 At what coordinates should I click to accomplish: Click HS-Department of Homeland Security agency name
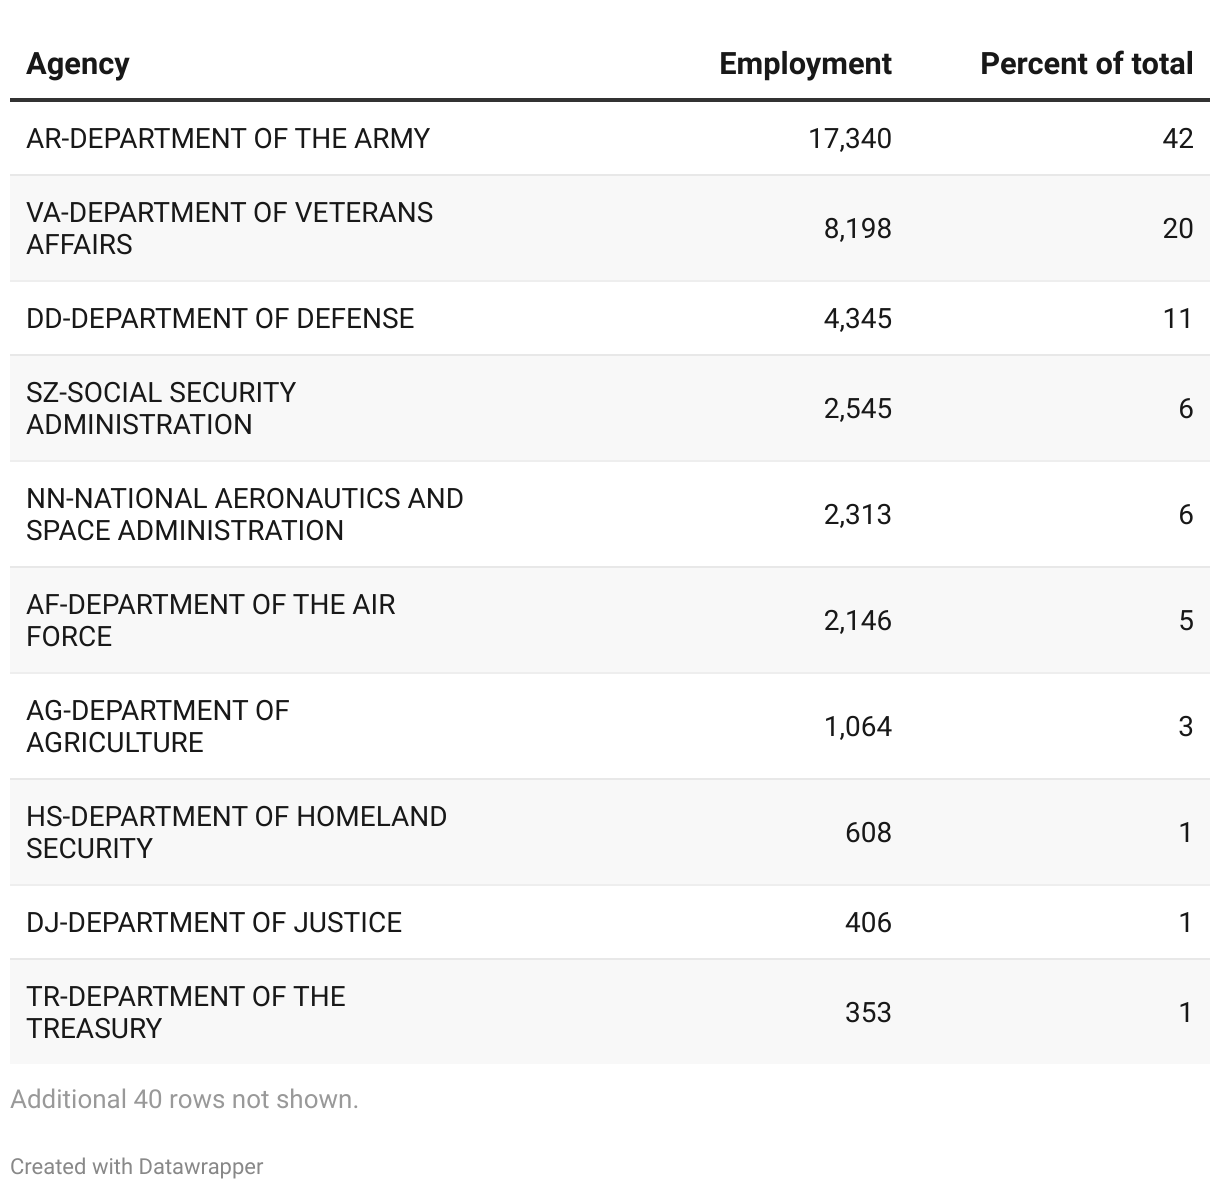236,832
